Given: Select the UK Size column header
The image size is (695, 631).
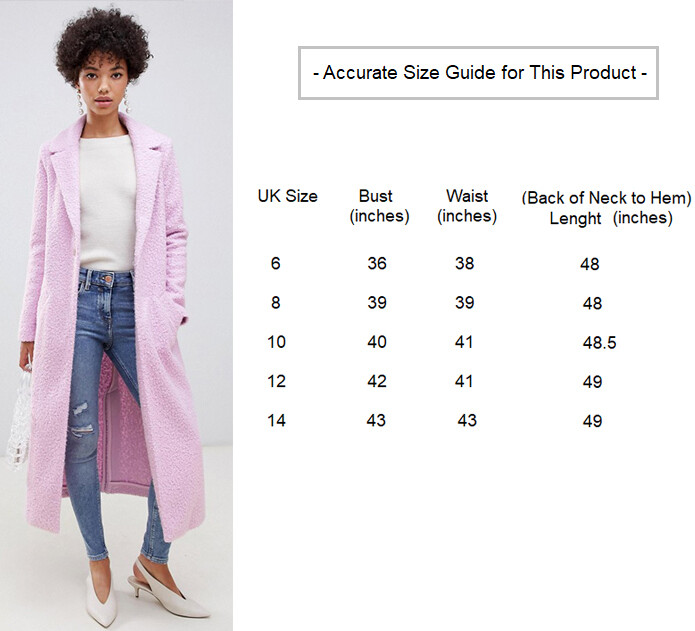Looking at the screenshot, I should tap(287, 196).
